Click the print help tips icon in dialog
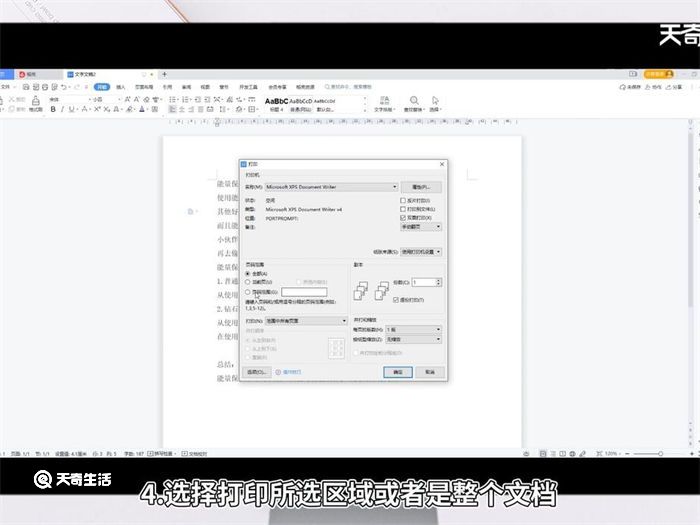The width and height of the screenshot is (700, 525). click(x=278, y=372)
